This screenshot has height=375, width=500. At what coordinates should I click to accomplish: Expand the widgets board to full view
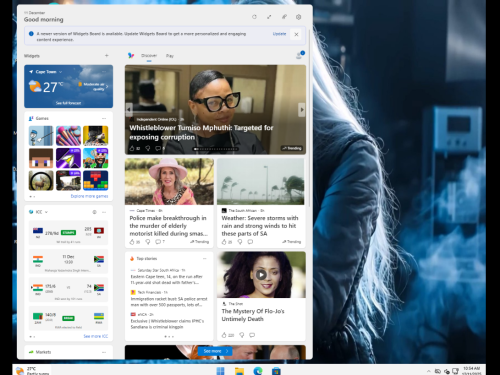pos(269,17)
